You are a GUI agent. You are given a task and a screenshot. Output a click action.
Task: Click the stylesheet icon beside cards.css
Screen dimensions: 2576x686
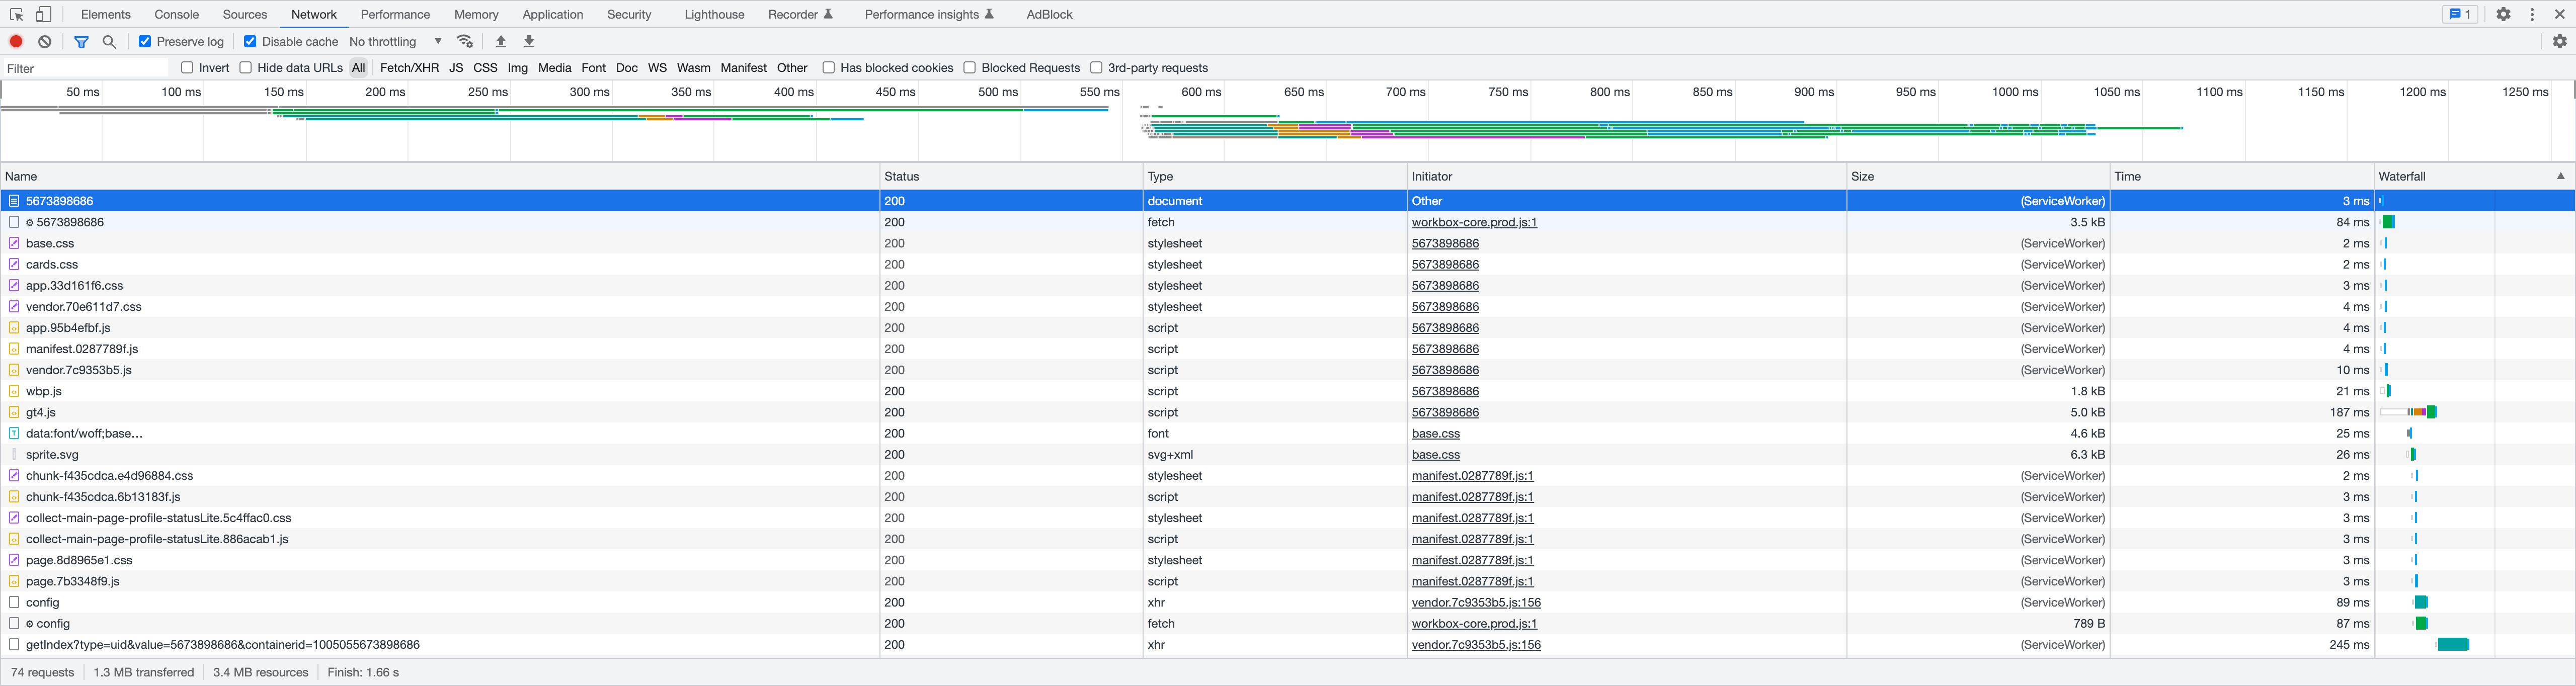[14, 264]
